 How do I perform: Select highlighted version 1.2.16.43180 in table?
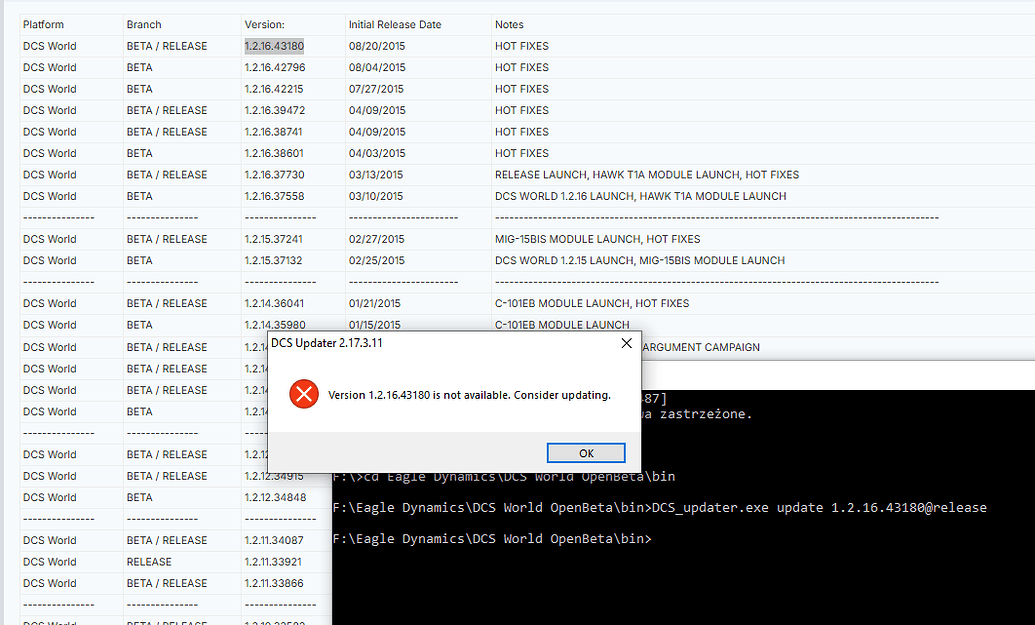click(275, 46)
